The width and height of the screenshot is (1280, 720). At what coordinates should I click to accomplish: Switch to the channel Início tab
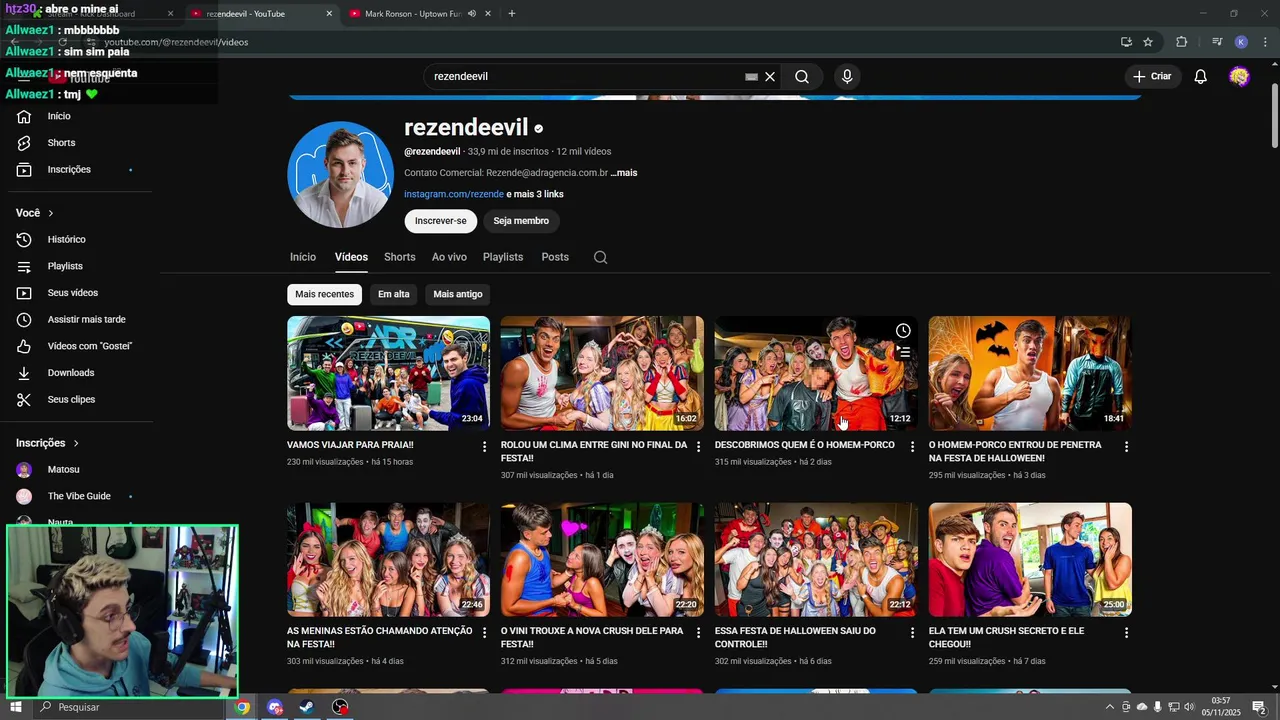click(x=303, y=257)
